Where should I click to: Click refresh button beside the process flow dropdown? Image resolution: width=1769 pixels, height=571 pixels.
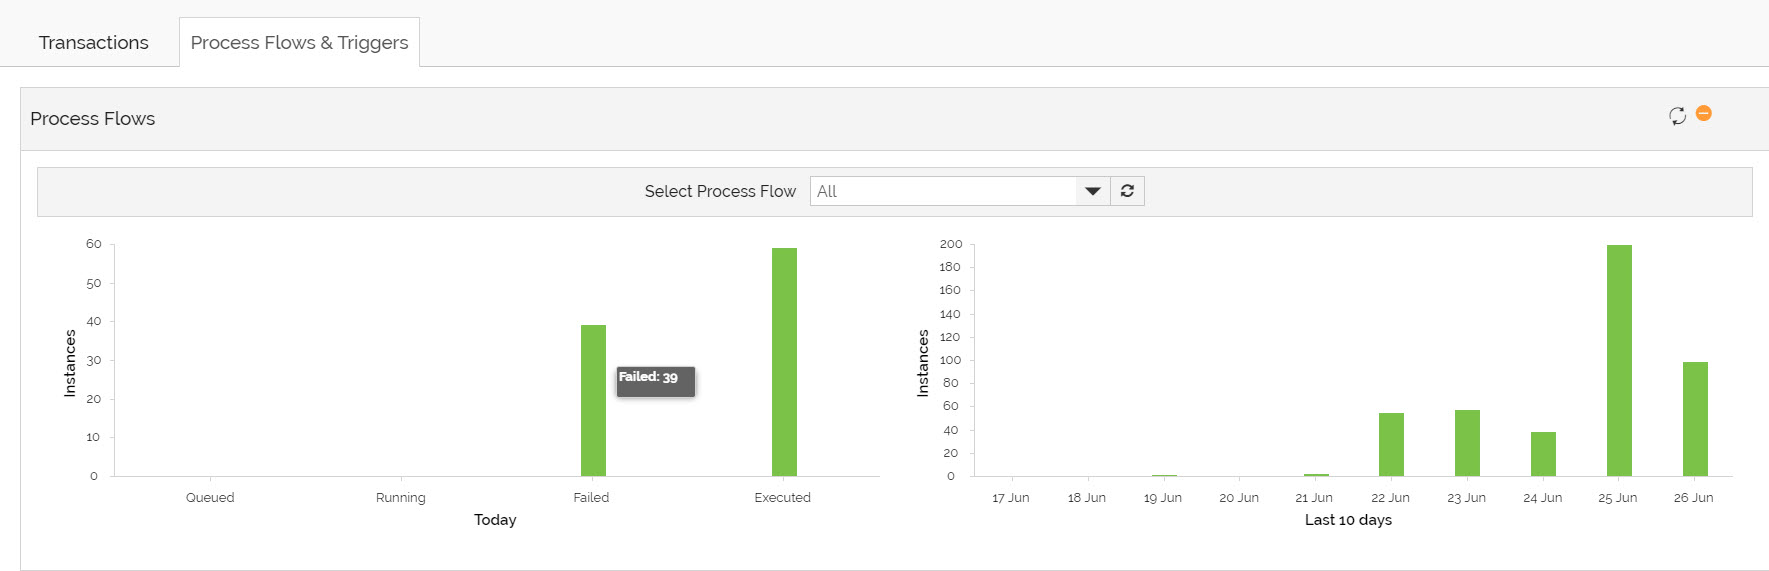(1127, 191)
